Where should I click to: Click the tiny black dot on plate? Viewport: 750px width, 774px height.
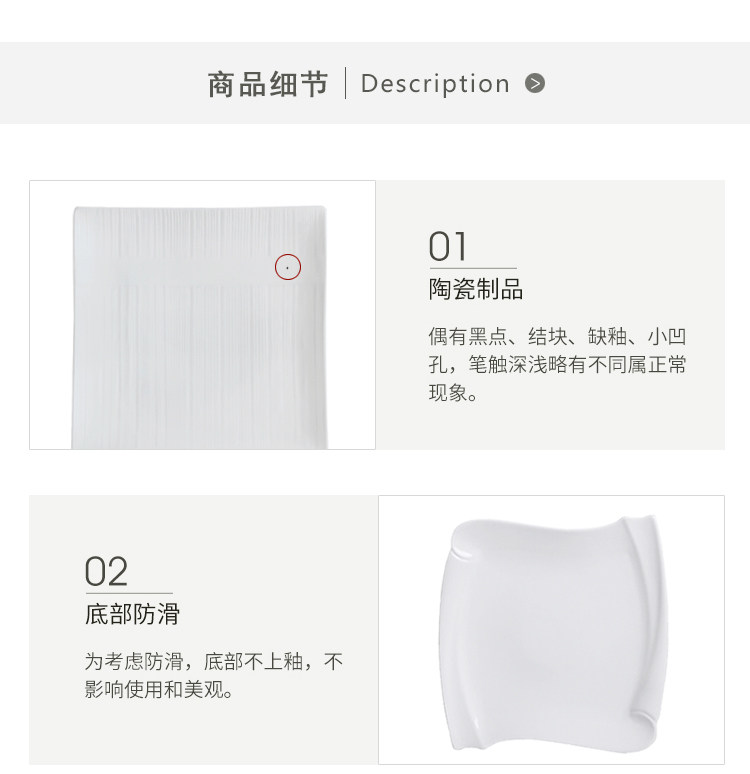[x=287, y=268]
